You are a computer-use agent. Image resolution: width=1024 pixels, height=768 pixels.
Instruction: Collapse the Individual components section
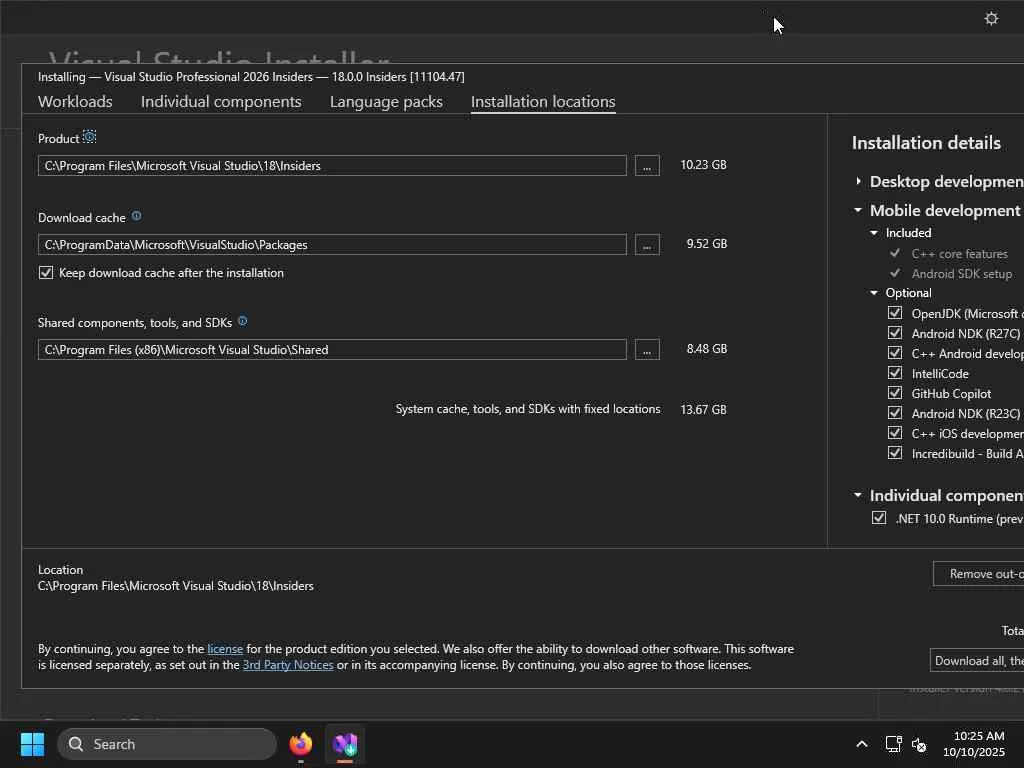tap(858, 495)
